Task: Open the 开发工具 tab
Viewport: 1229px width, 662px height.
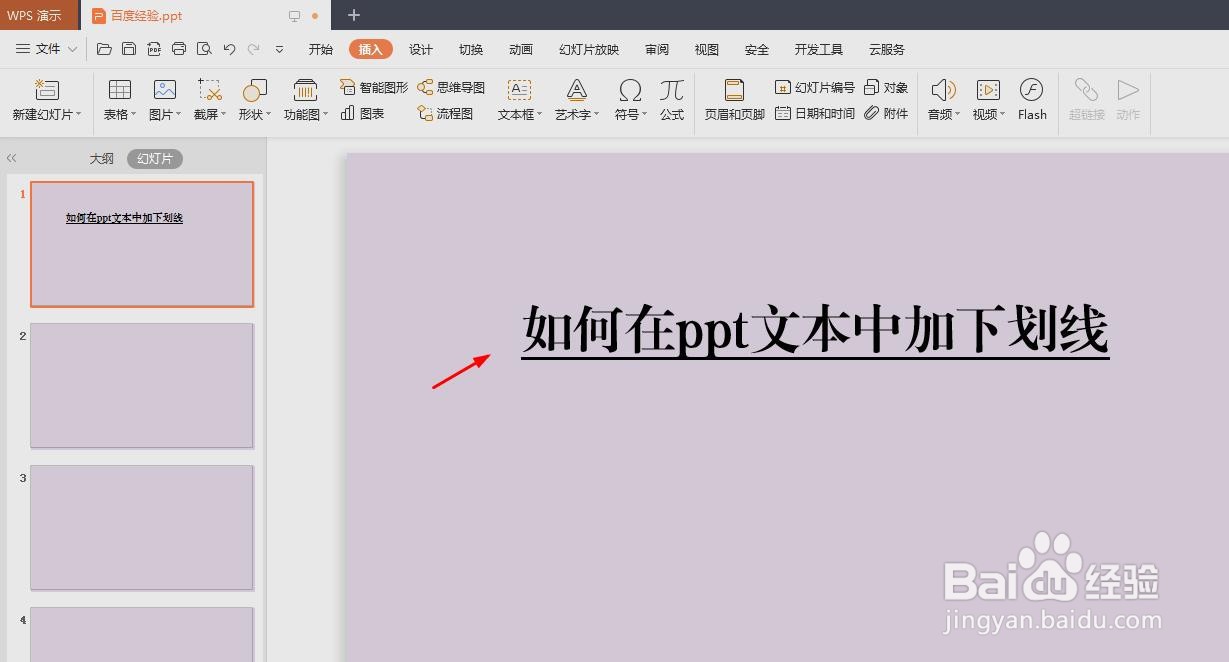Action: coord(819,49)
